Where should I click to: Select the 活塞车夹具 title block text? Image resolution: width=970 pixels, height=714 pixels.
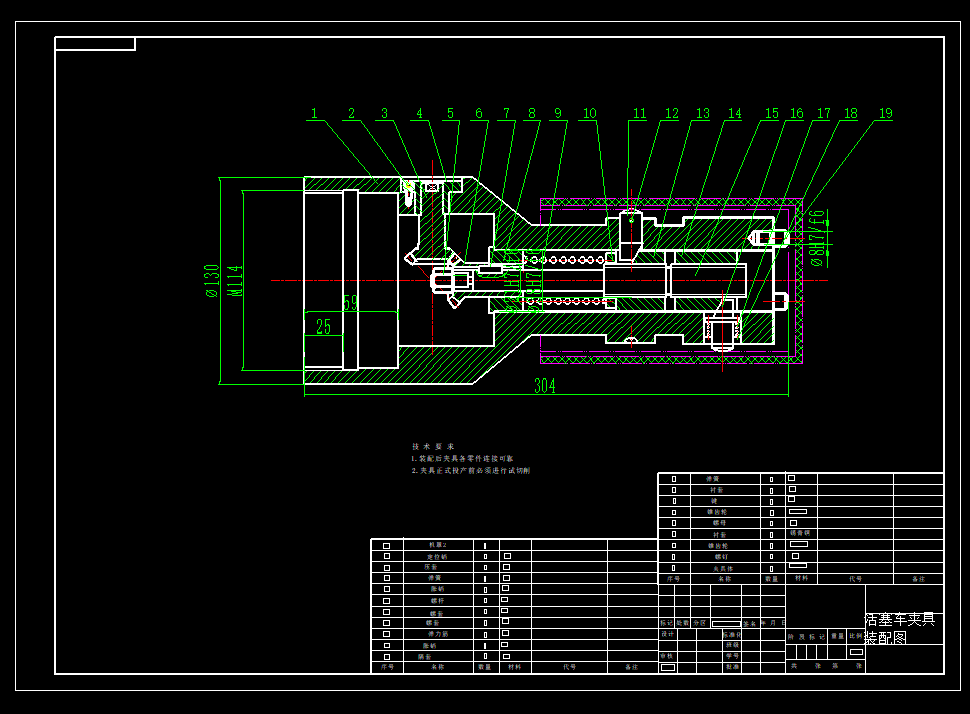point(899,619)
